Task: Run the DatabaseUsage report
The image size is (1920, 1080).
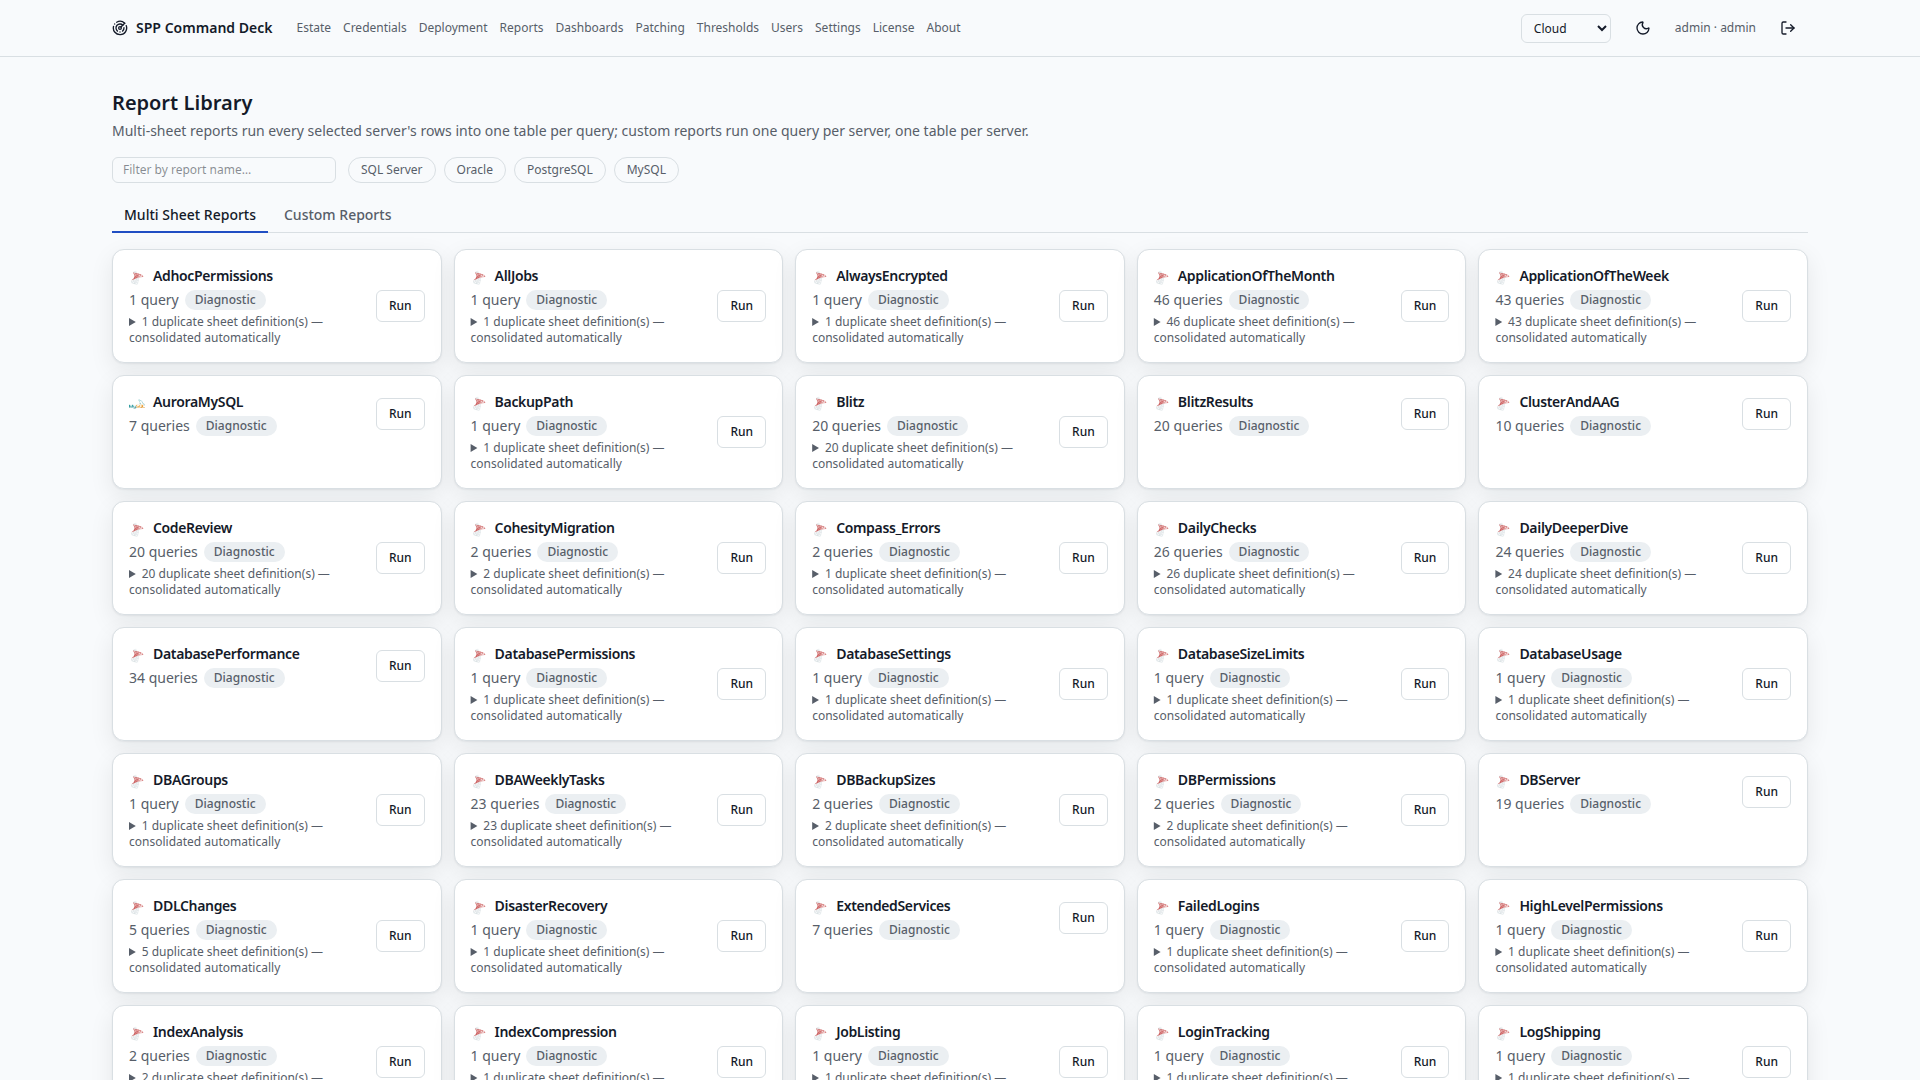Action: pos(1766,684)
